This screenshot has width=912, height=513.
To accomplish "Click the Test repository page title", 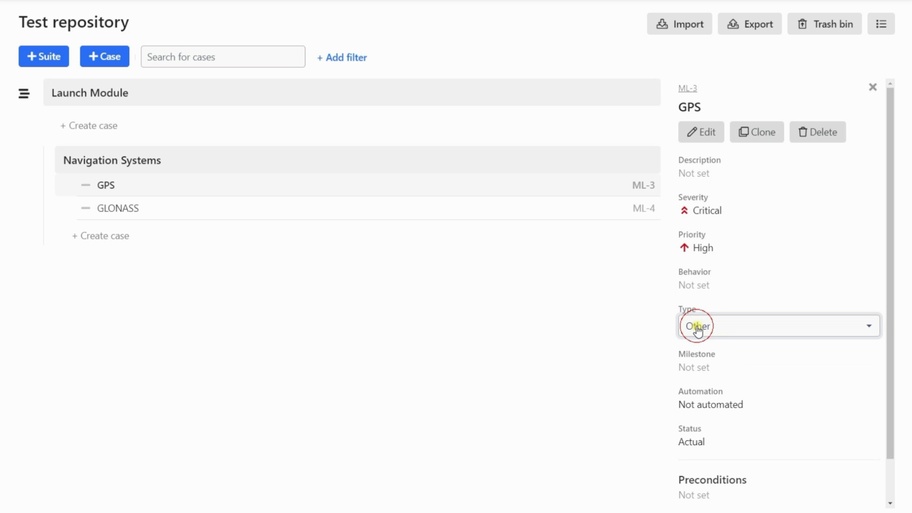I will [74, 22].
